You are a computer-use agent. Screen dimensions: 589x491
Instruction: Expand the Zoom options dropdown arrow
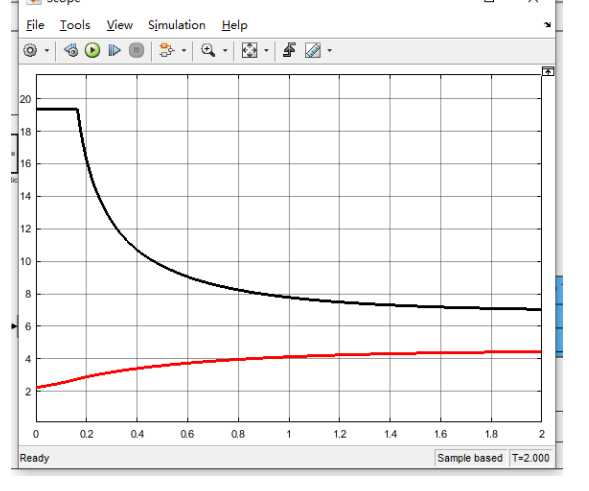pyautogui.click(x=225, y=50)
